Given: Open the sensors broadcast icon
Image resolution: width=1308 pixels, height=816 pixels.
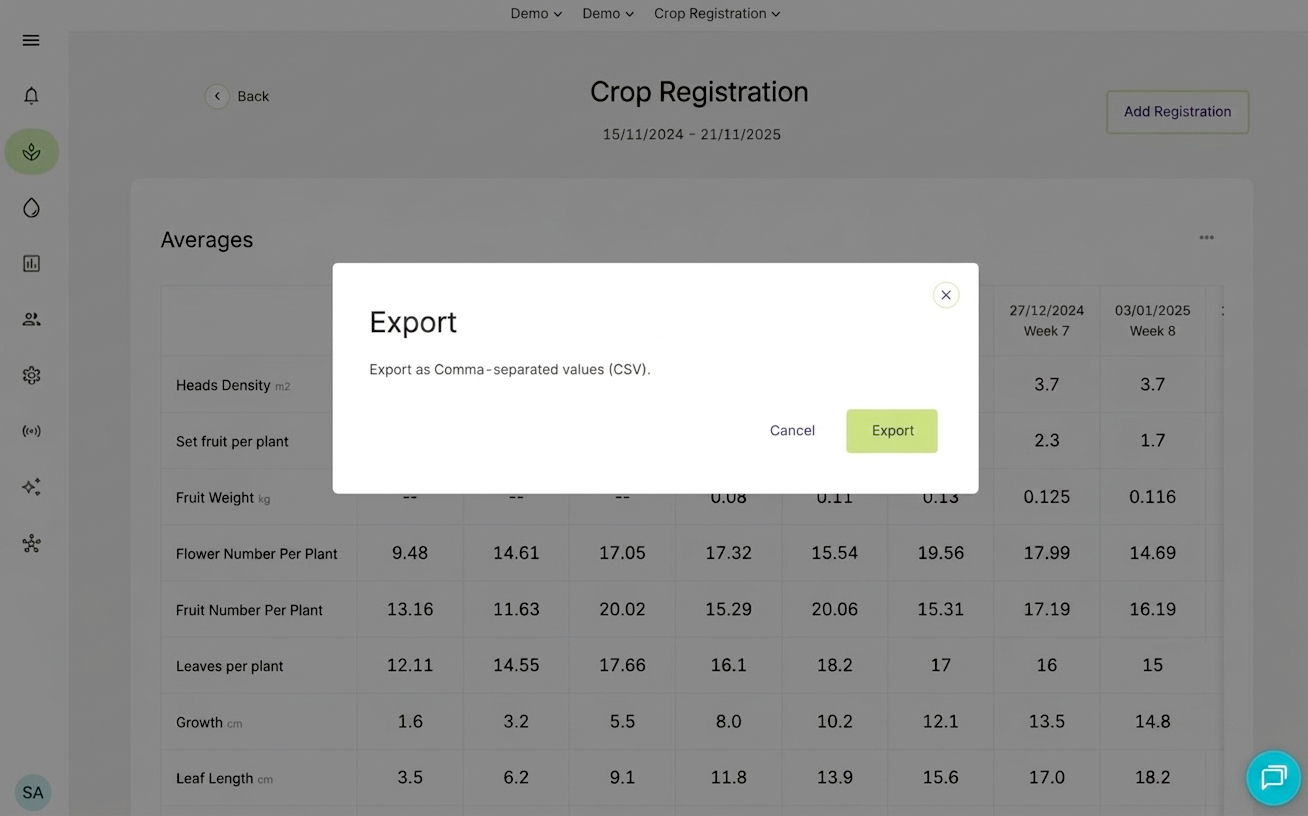Looking at the screenshot, I should 31,432.
